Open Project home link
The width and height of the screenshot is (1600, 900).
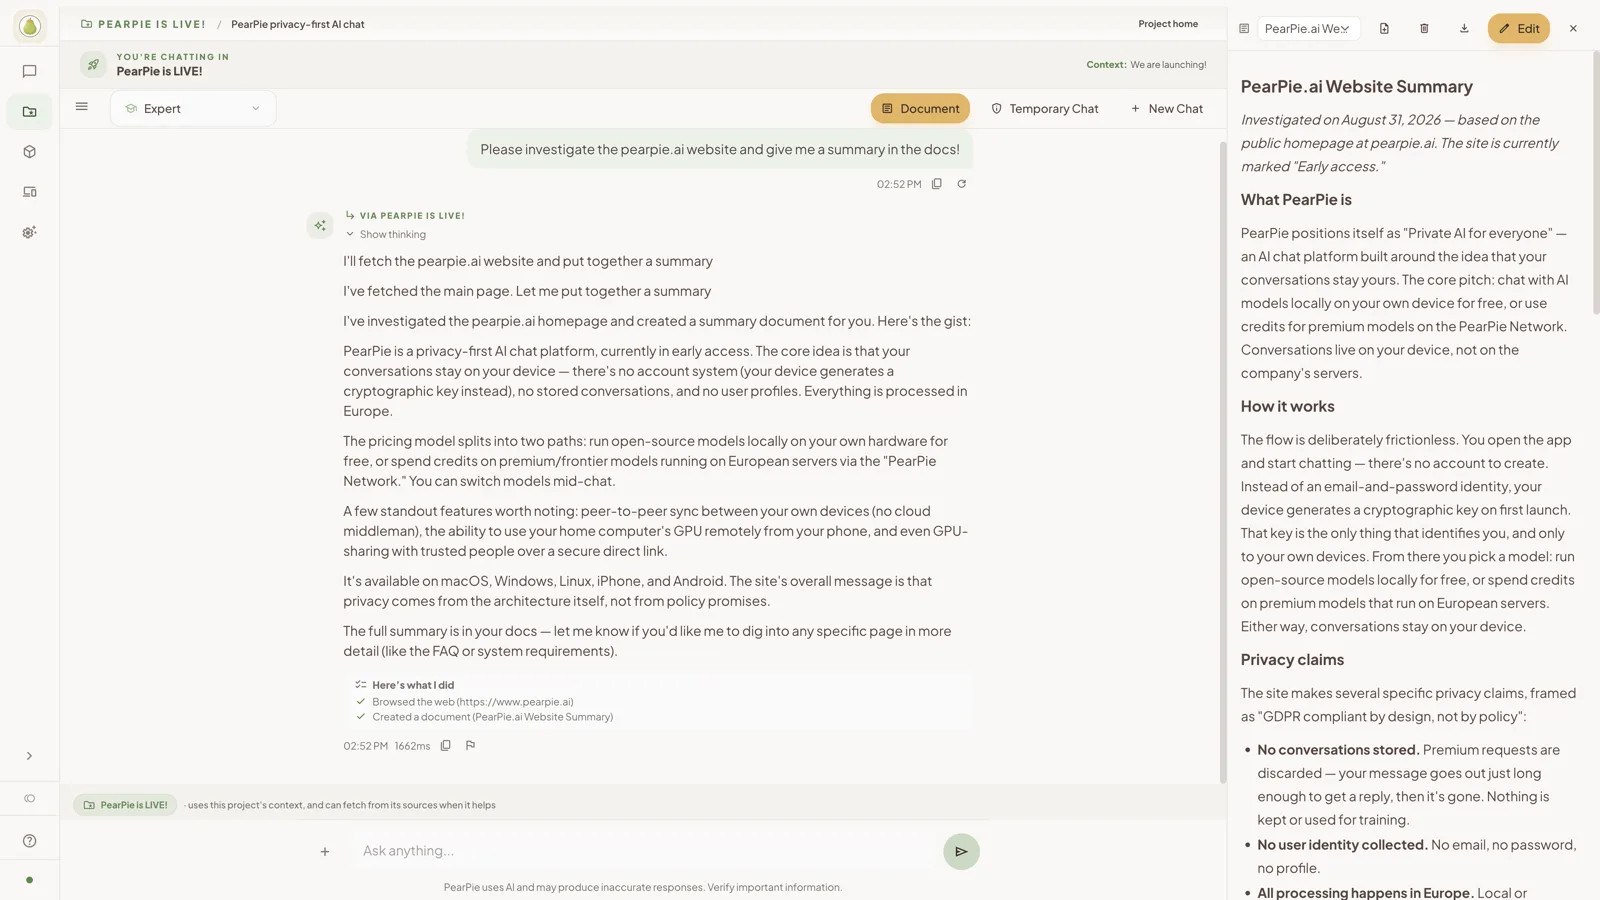[x=1168, y=24]
